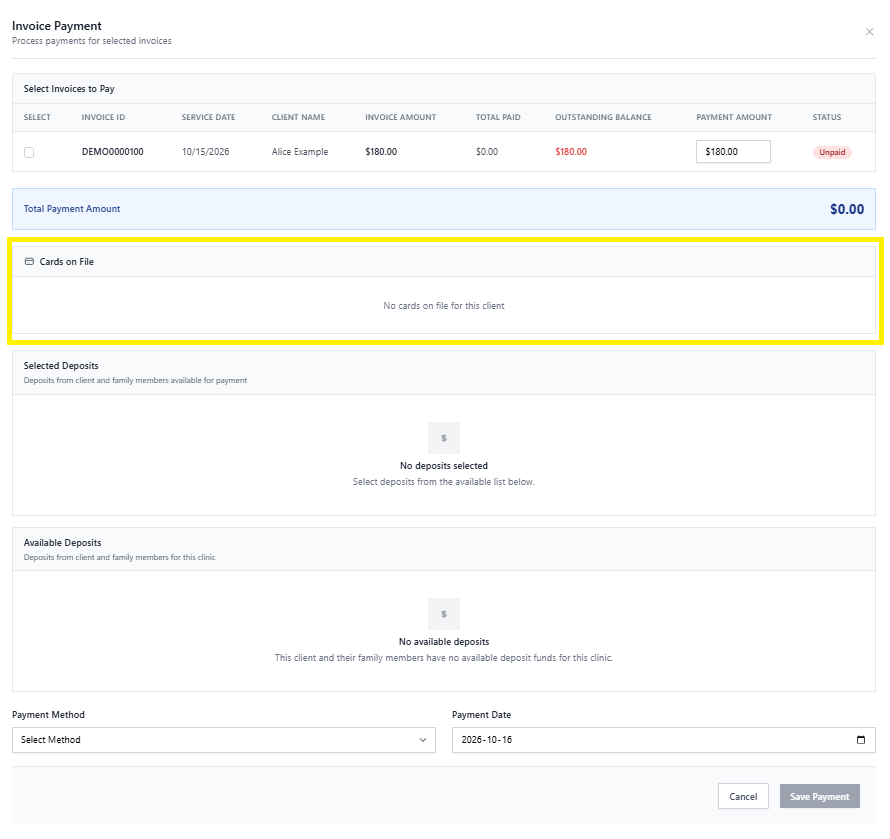Click the Payment Date field
This screenshot has height=839, width=890.
664,740
